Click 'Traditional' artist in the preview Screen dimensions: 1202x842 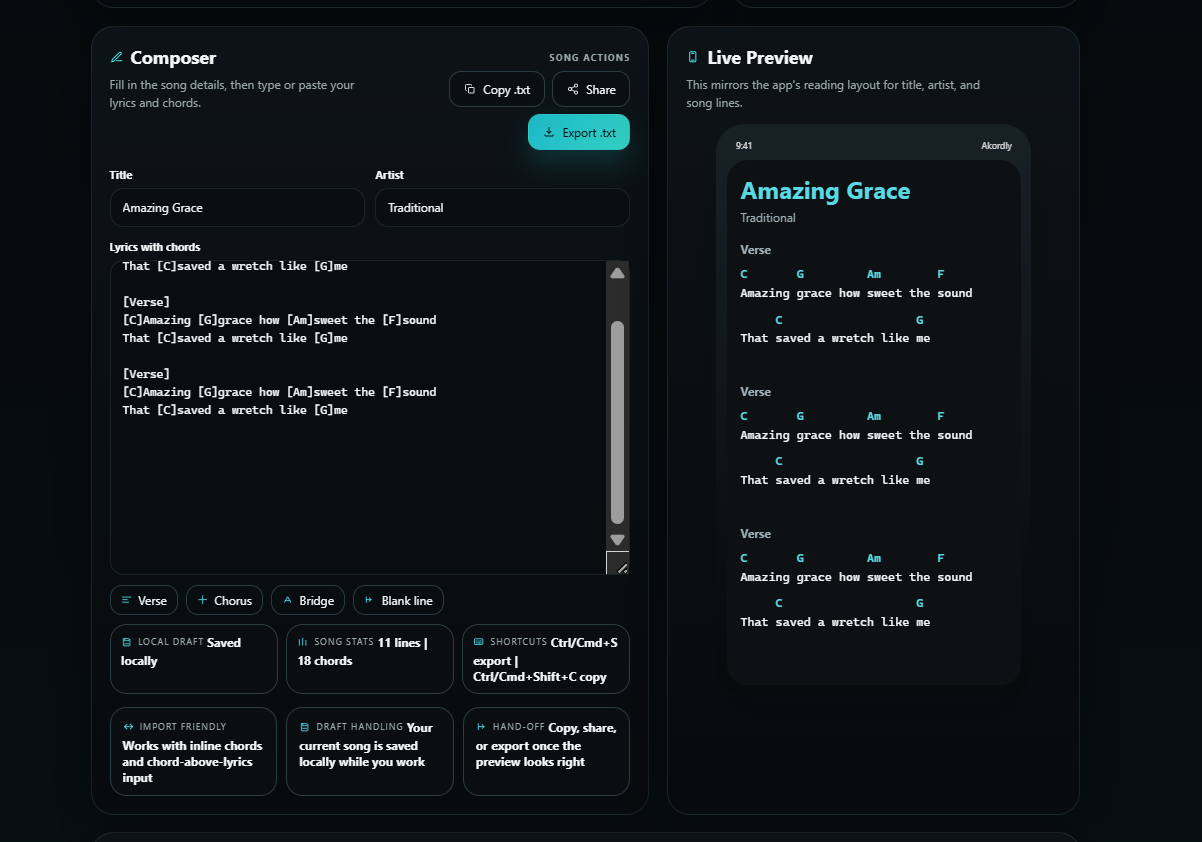point(768,218)
